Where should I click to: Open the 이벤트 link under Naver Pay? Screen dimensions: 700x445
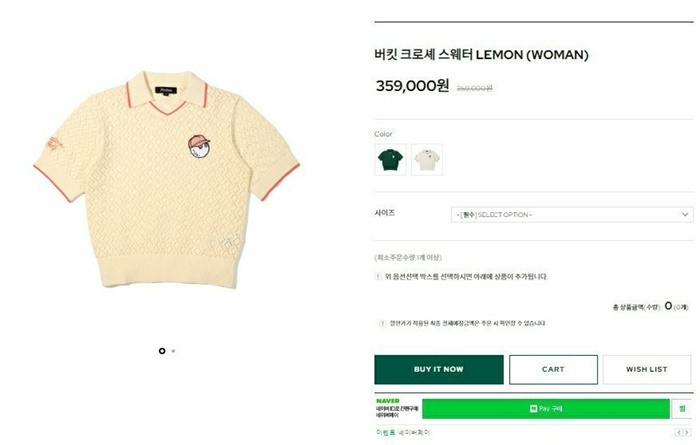pos(386,432)
